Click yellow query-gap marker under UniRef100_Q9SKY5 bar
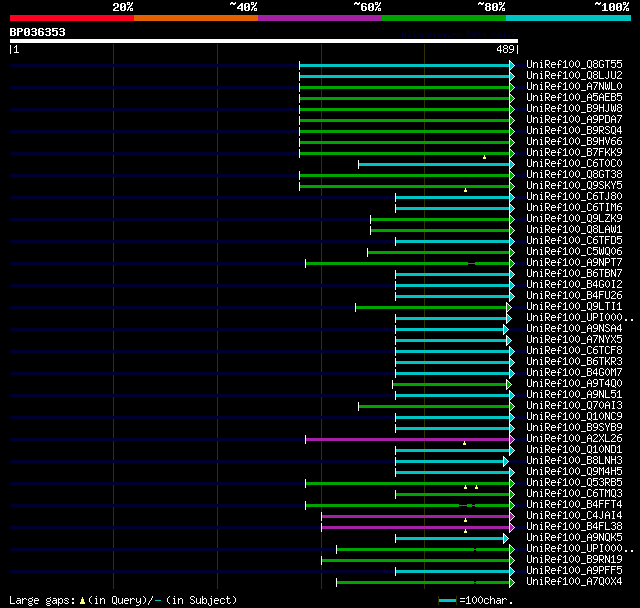640x608 pixels. [x=465, y=190]
